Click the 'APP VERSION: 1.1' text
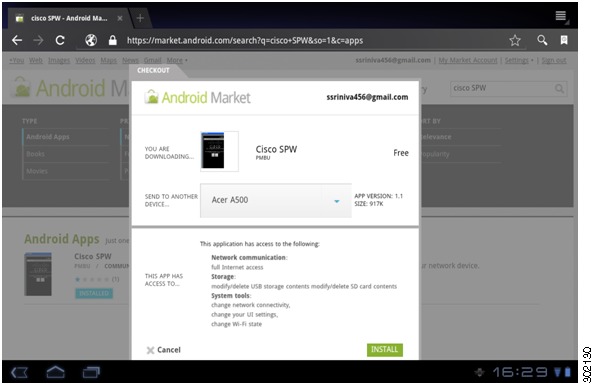The width and height of the screenshot is (593, 386). pyautogui.click(x=379, y=196)
